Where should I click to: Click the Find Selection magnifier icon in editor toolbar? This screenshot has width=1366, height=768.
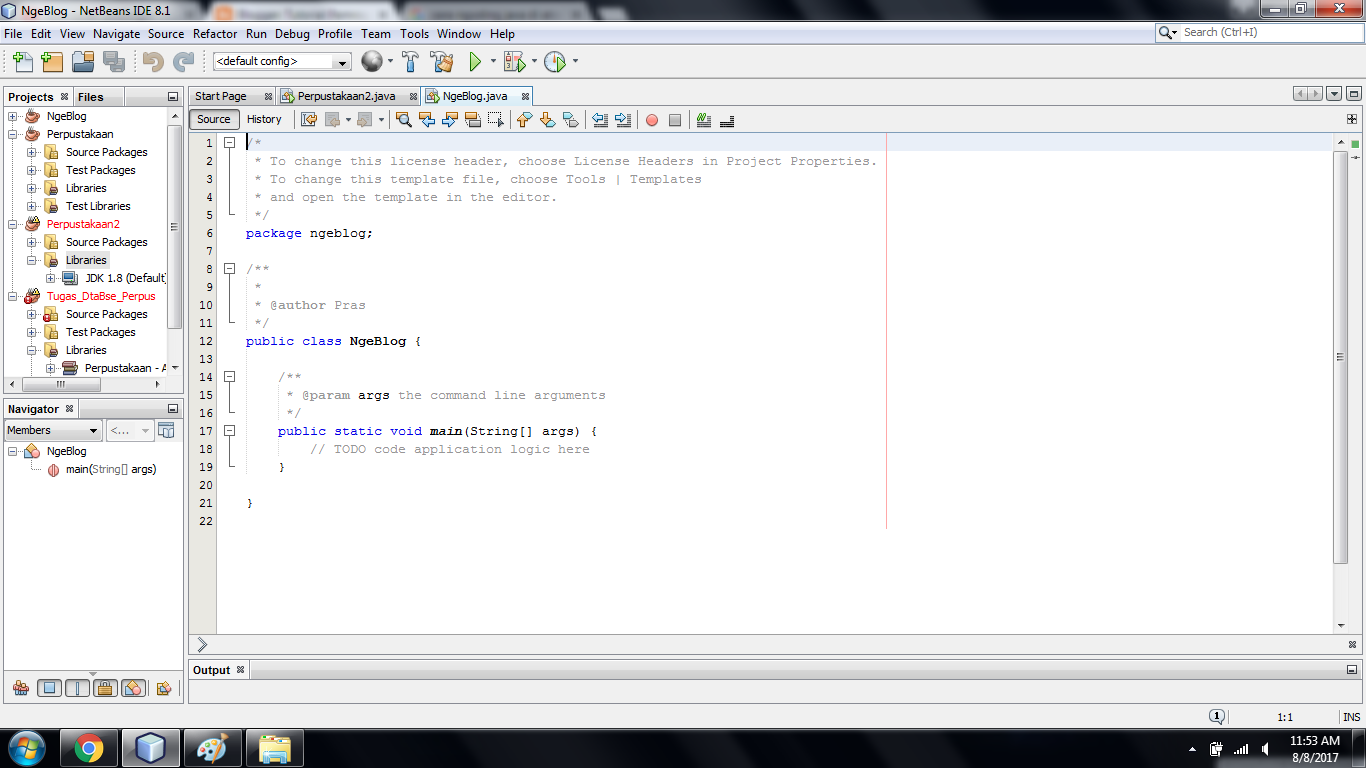click(403, 120)
